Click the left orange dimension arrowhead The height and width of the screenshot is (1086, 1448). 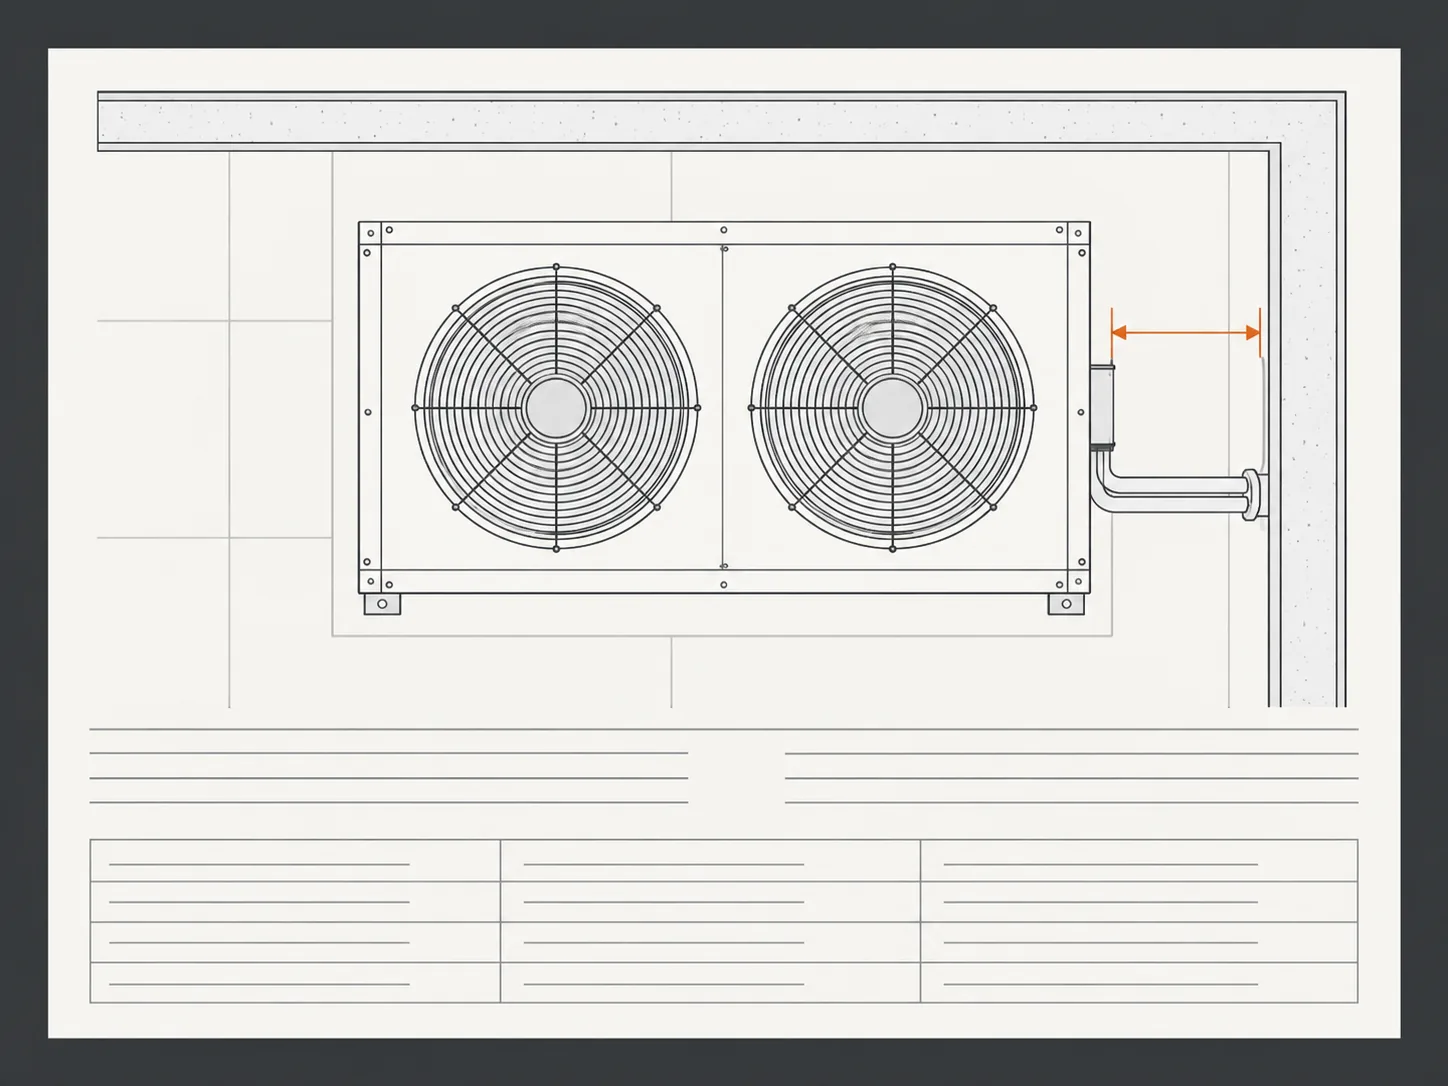click(1119, 333)
